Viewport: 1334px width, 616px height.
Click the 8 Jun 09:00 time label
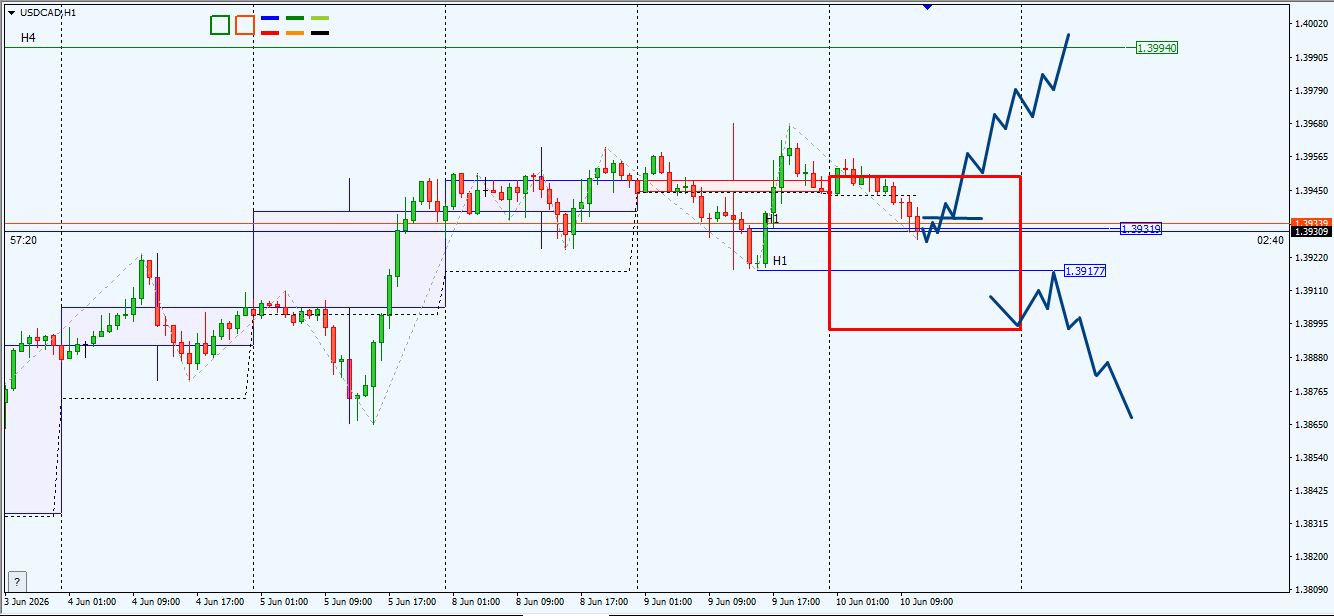pos(540,602)
